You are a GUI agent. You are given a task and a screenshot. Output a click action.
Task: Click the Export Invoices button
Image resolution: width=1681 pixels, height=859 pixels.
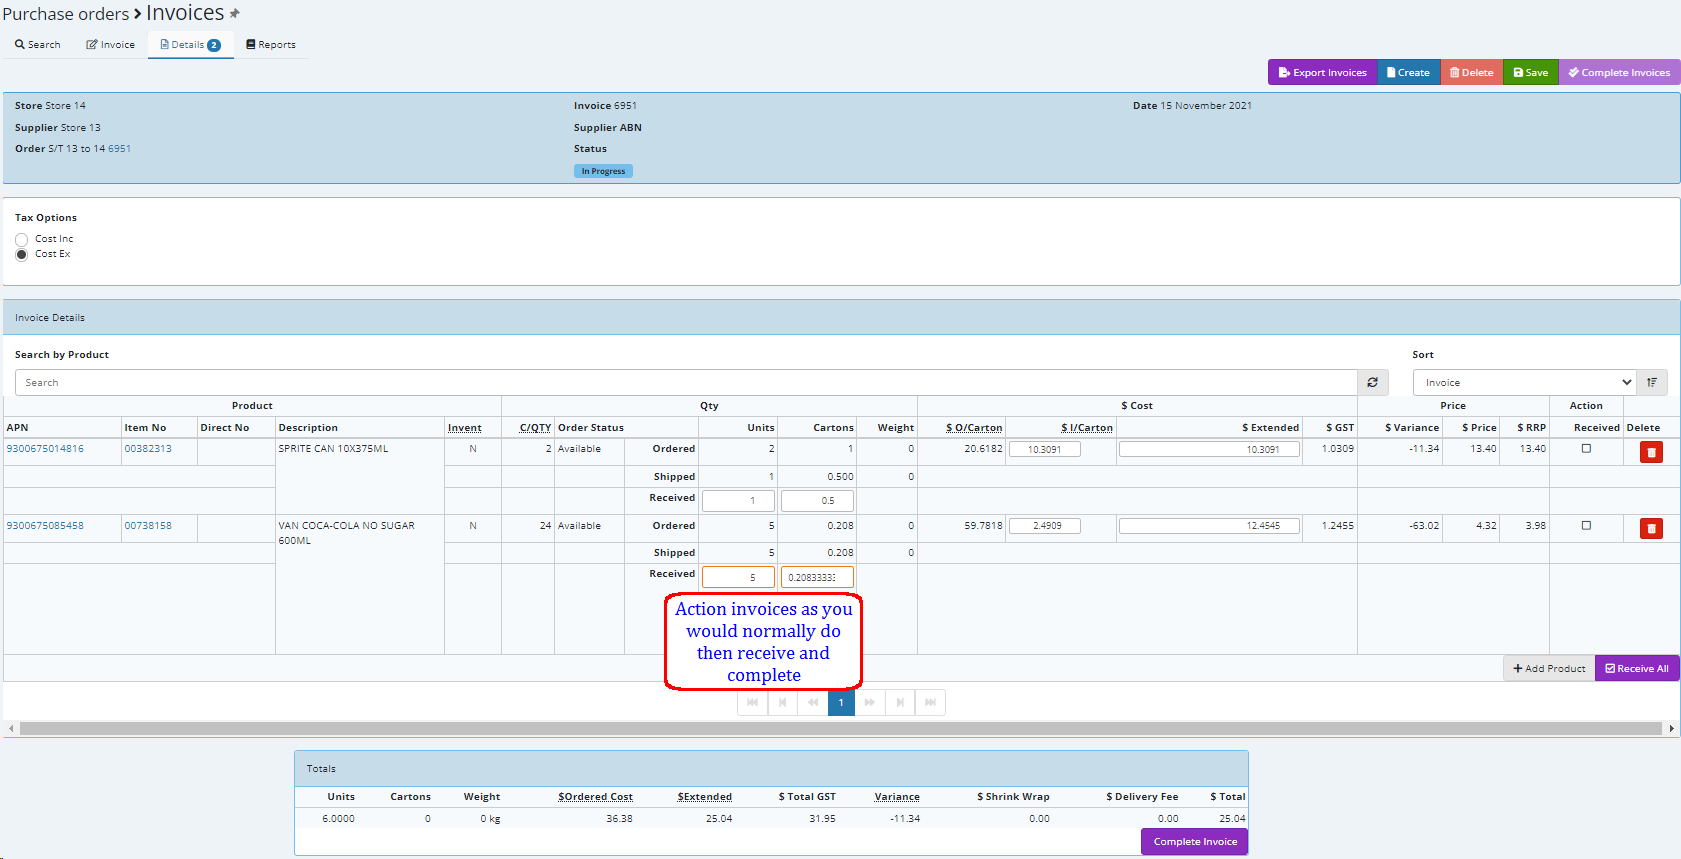point(1322,72)
